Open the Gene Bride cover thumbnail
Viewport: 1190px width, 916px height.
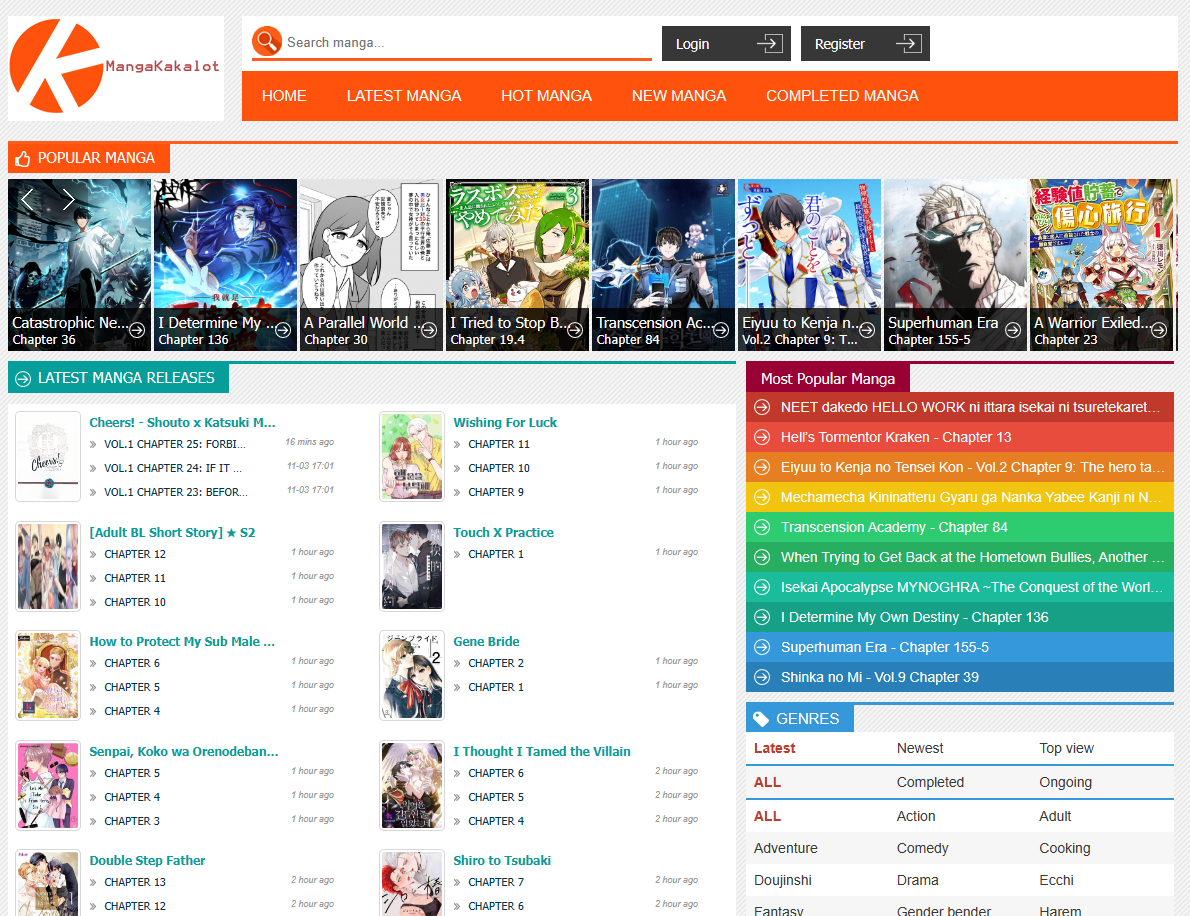pos(412,675)
